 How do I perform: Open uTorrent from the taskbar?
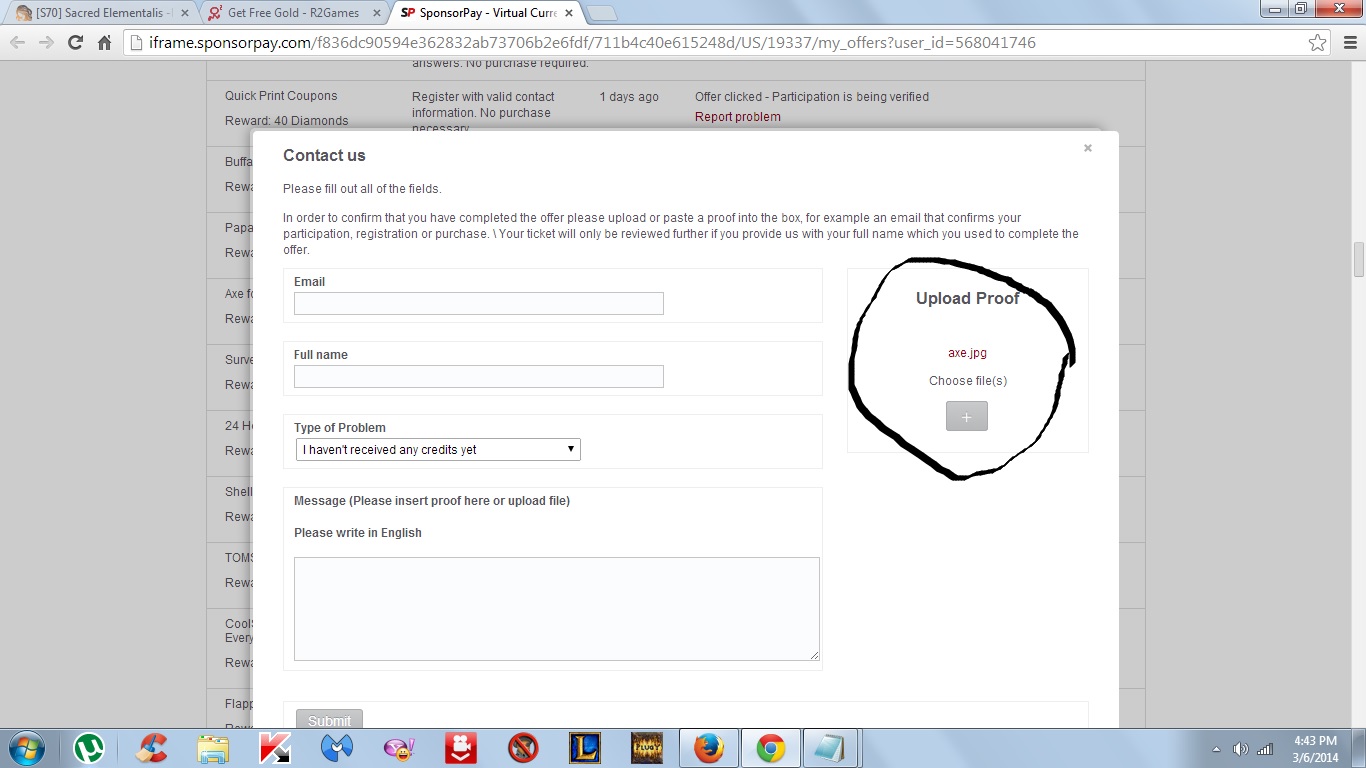pos(90,748)
